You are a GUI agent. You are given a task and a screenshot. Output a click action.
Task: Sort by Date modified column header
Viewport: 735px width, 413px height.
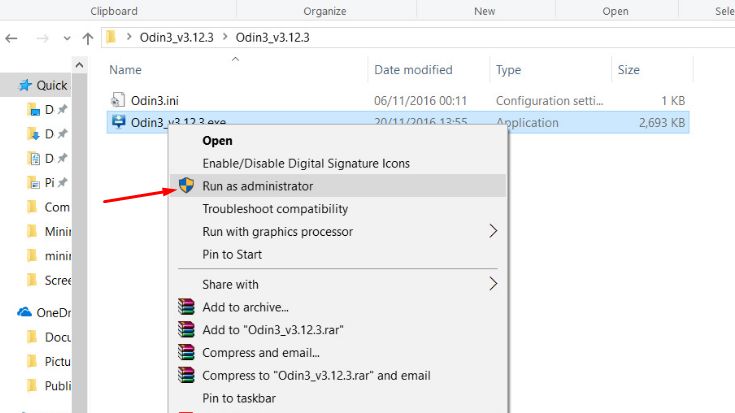point(413,70)
